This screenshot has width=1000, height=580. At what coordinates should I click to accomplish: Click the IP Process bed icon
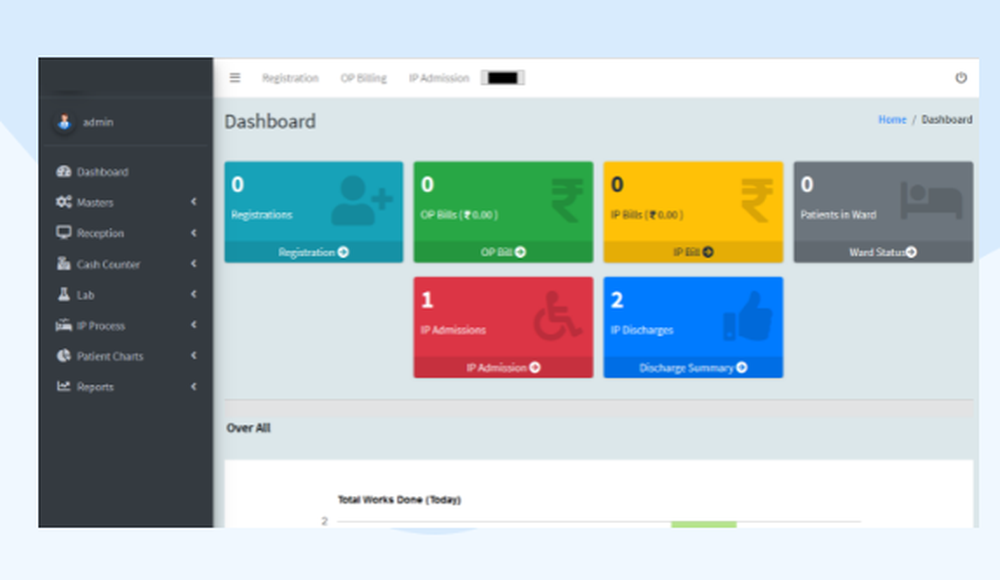pos(64,325)
